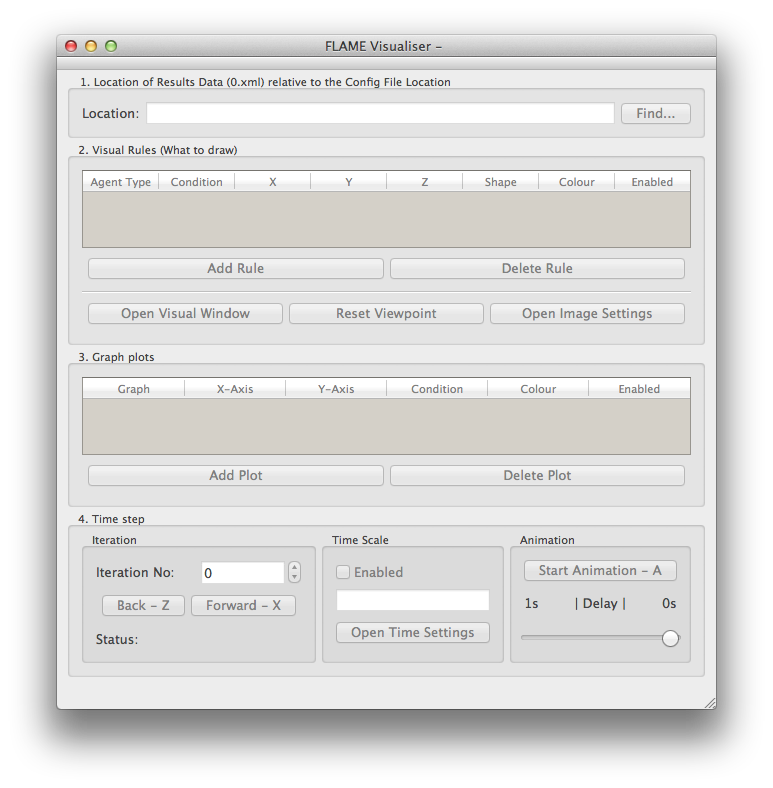Click the X column header in rules table
The image size is (773, 788).
[x=272, y=182]
